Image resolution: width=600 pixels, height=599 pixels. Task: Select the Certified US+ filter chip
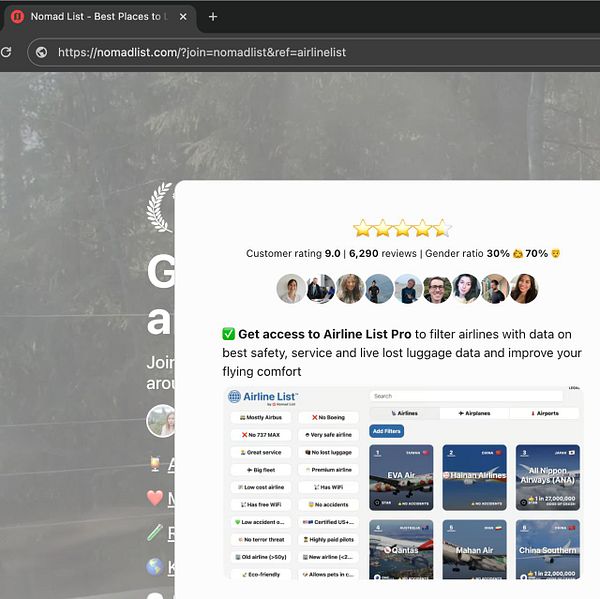tap(328, 522)
